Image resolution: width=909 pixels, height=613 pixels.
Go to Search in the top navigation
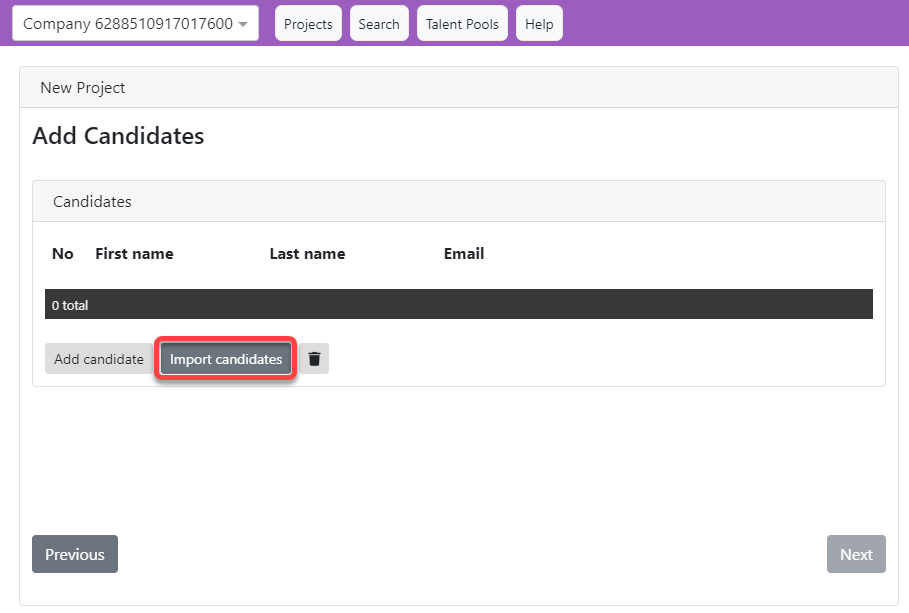[379, 24]
